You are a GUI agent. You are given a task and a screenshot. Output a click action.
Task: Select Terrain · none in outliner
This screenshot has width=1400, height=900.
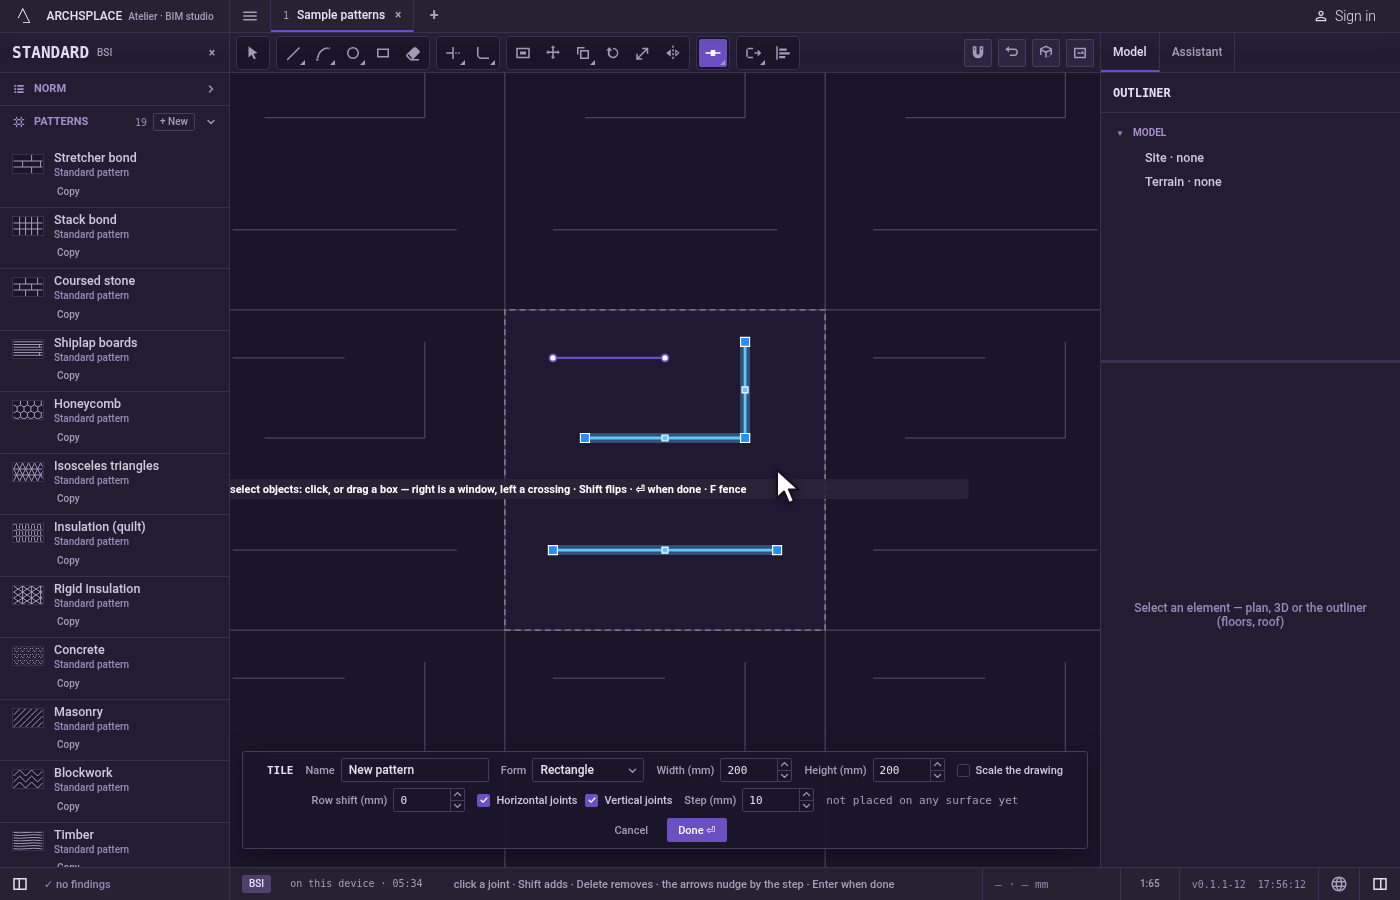click(1183, 182)
